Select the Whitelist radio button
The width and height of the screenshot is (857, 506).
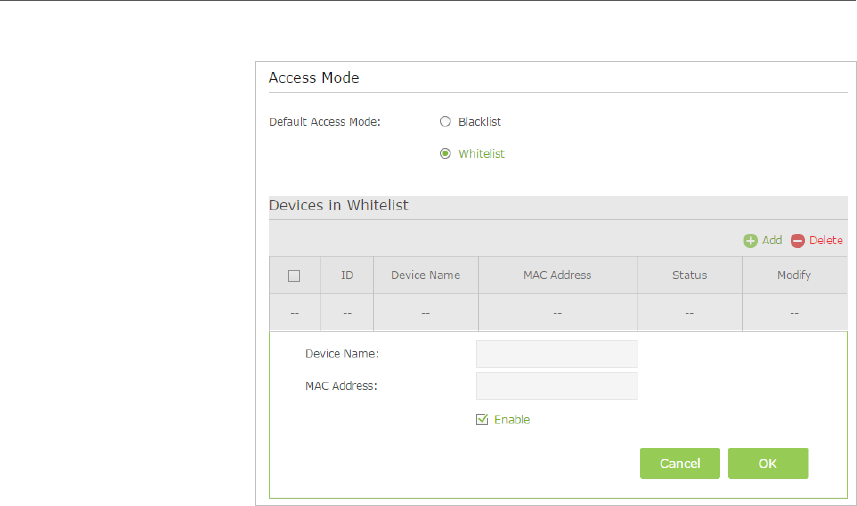[x=445, y=154]
